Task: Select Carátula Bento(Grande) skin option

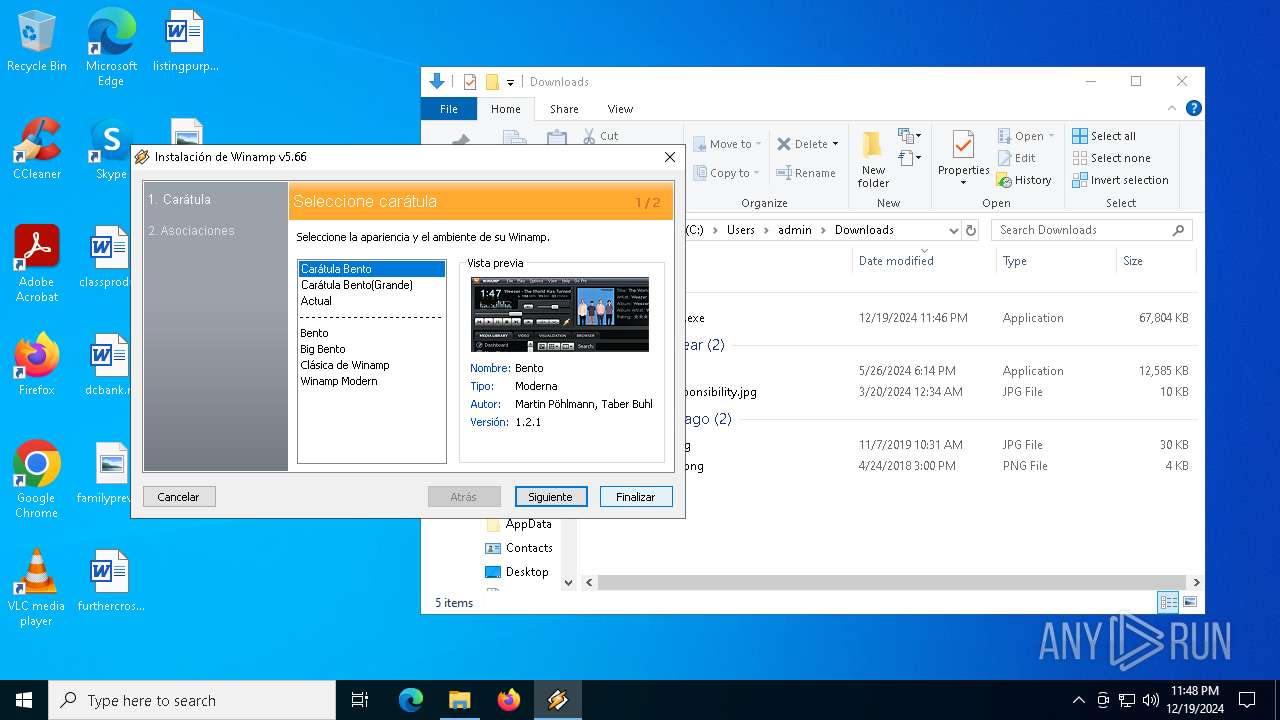Action: tap(372, 285)
